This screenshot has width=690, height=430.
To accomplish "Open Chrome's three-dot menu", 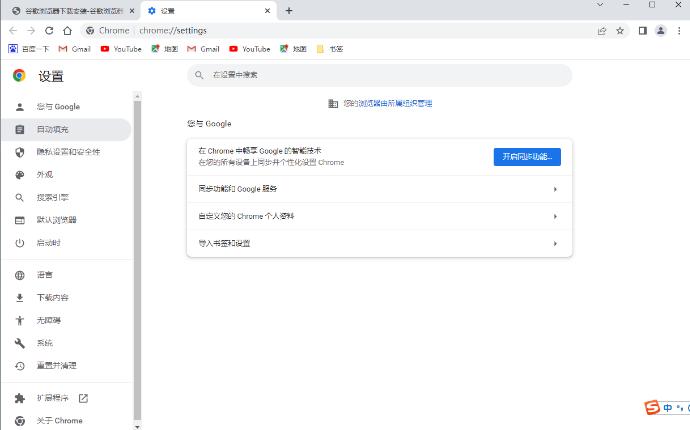I will [x=678, y=31].
